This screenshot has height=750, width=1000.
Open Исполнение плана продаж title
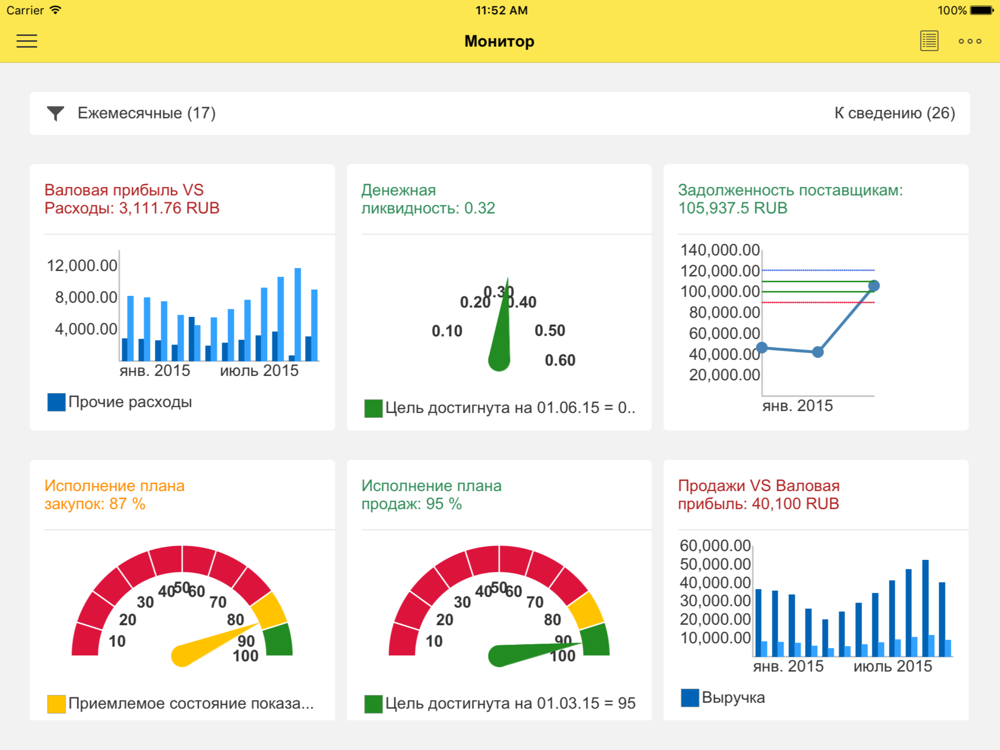coord(431,495)
